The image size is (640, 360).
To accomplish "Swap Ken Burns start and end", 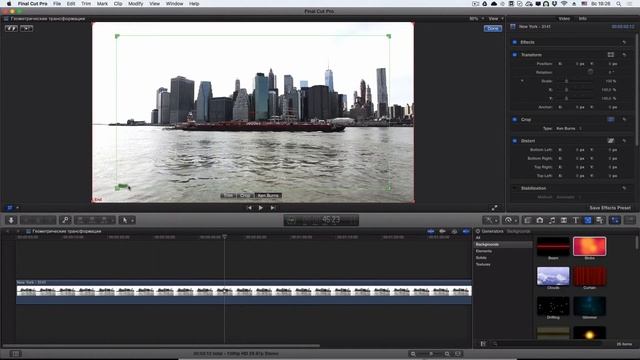I will (x=11, y=28).
